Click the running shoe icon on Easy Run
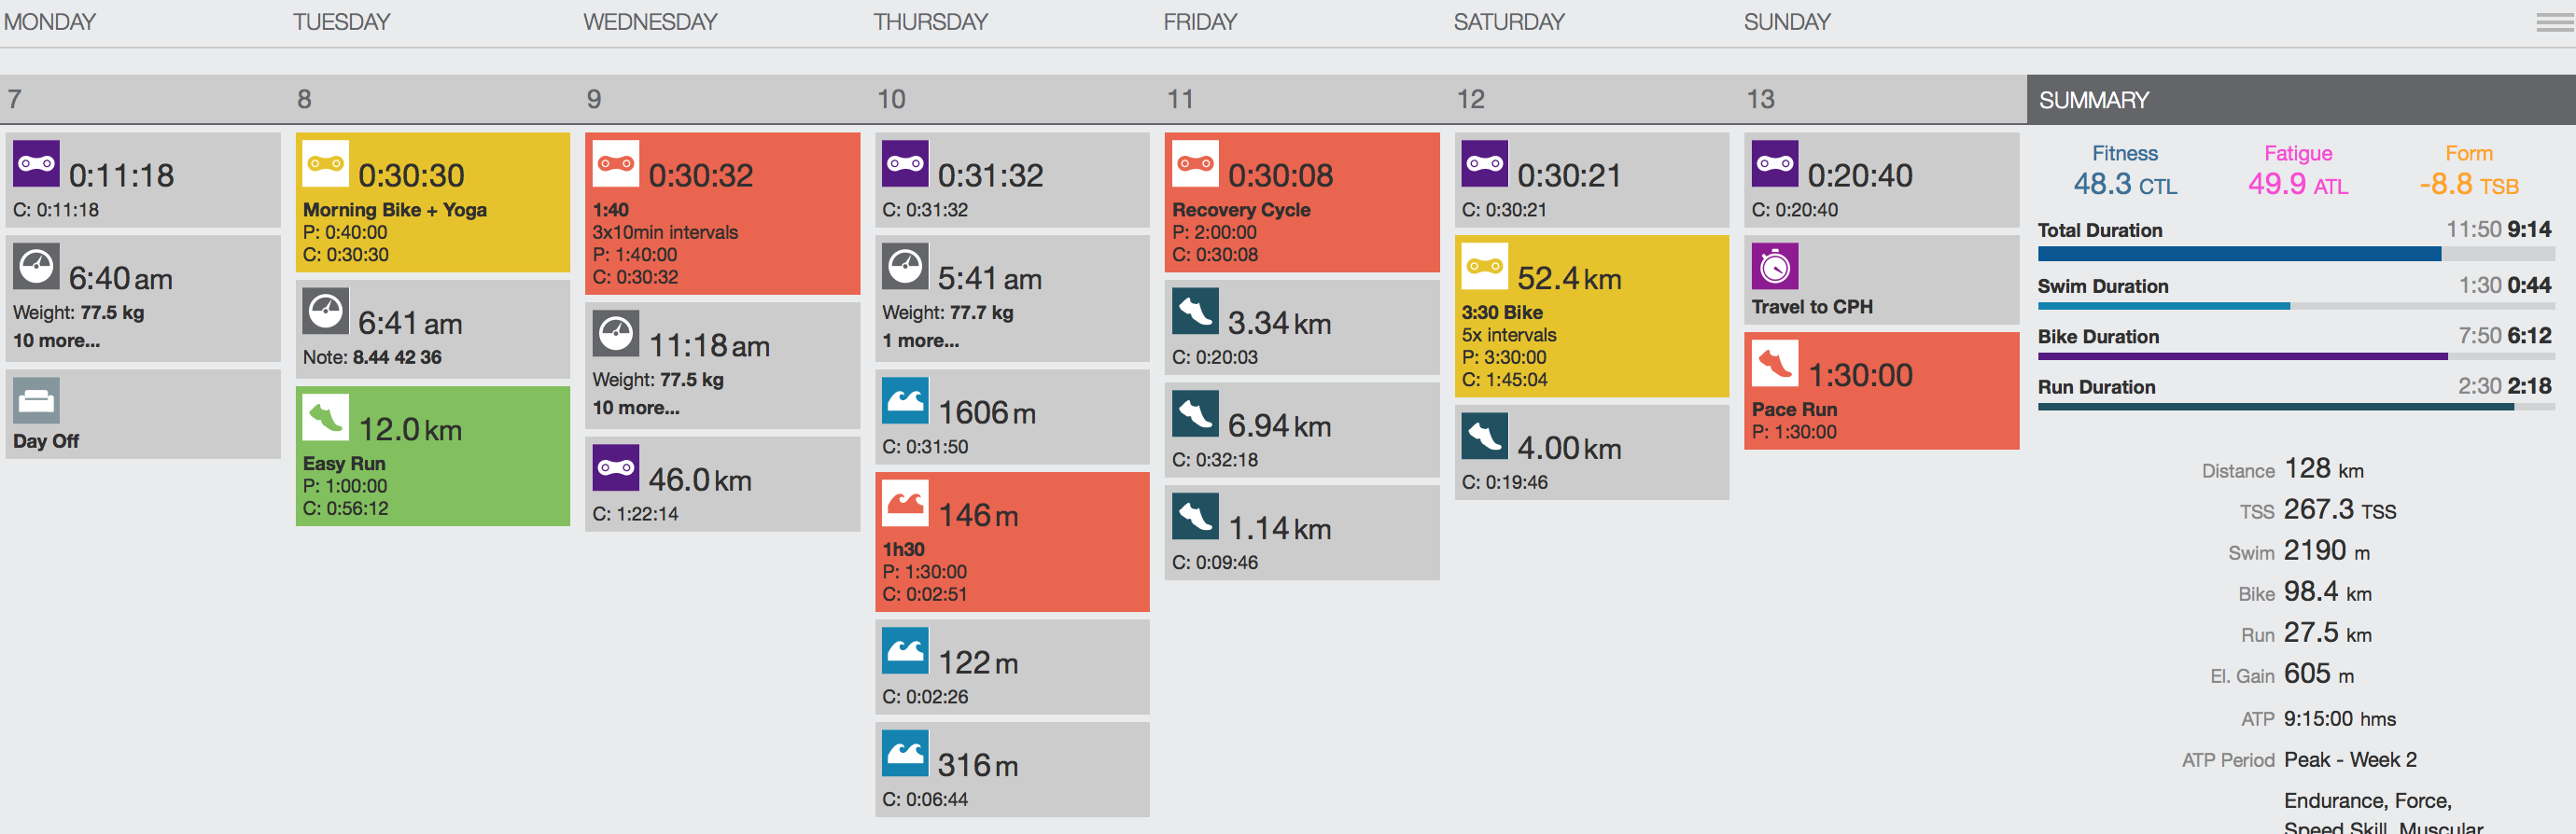 (325, 417)
